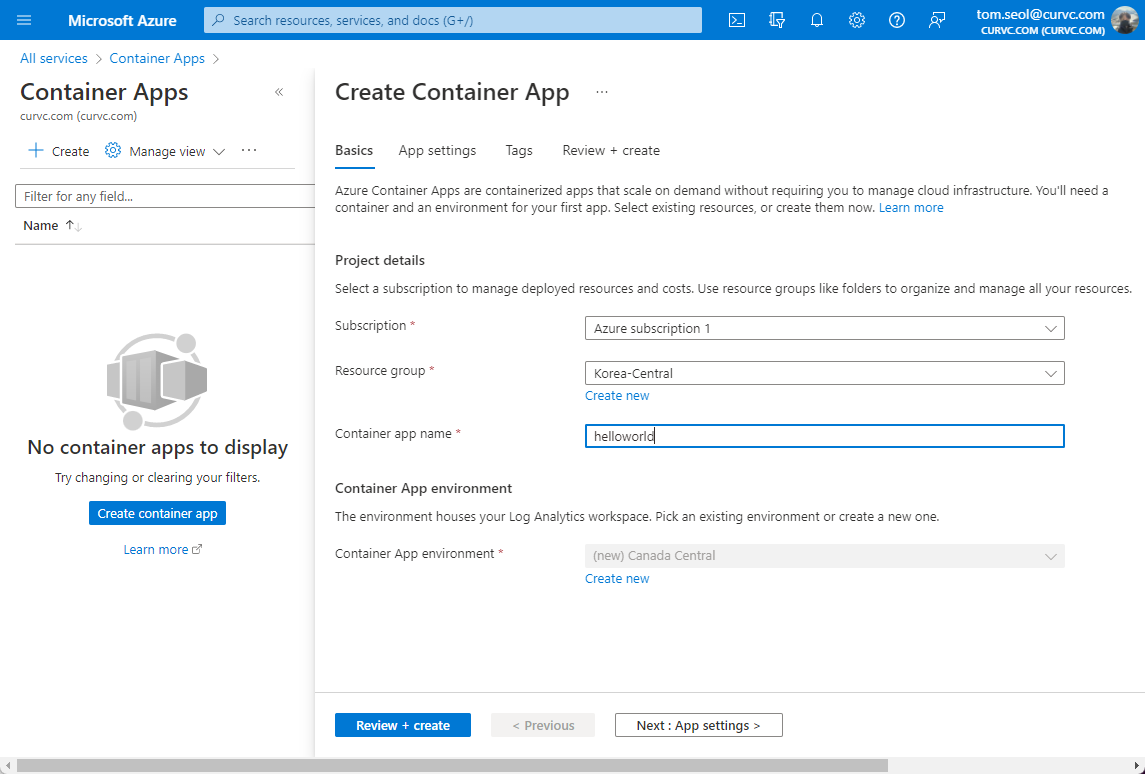Viewport: 1145px width, 774px height.
Task: Click the Previous button
Action: click(543, 725)
